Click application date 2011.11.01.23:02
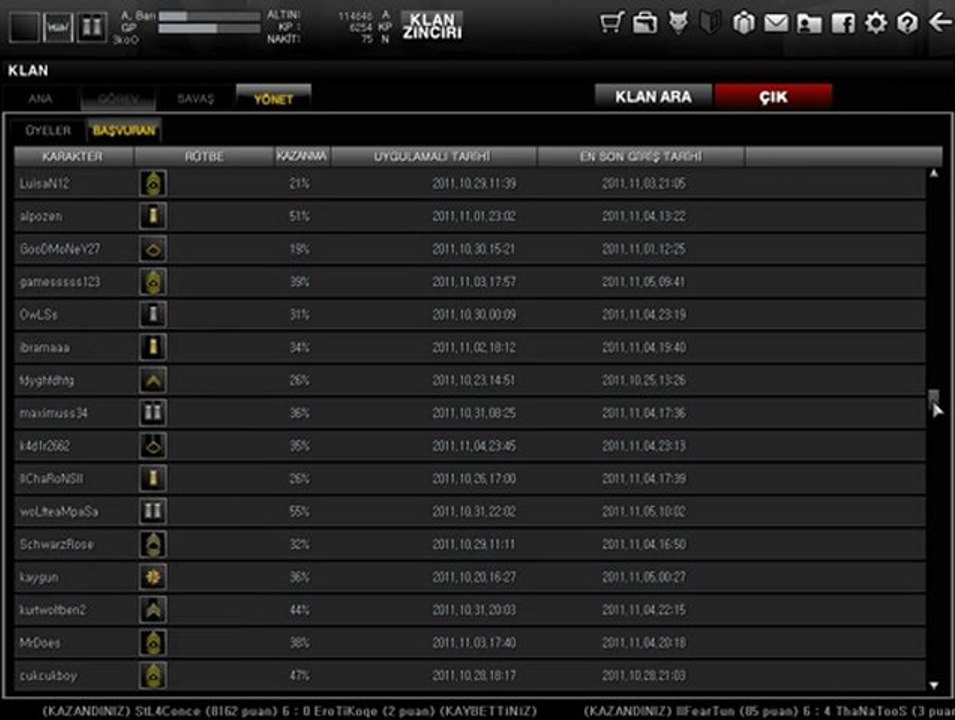This screenshot has height=720, width=955. 473,216
